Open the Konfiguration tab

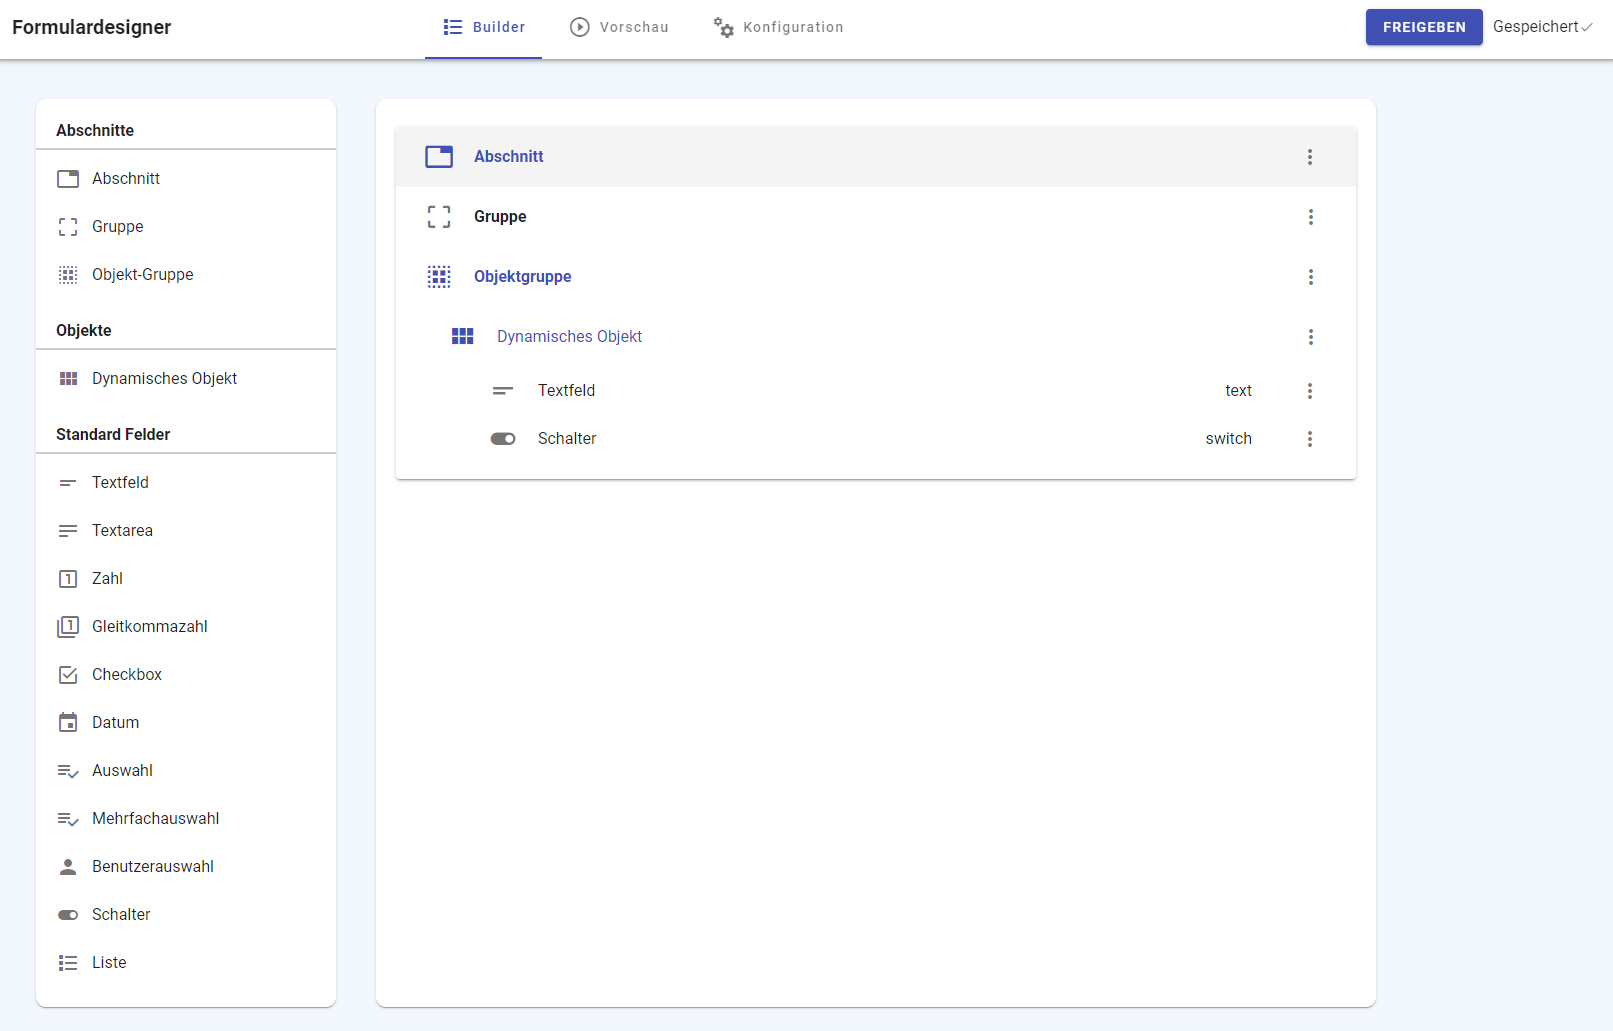778,28
